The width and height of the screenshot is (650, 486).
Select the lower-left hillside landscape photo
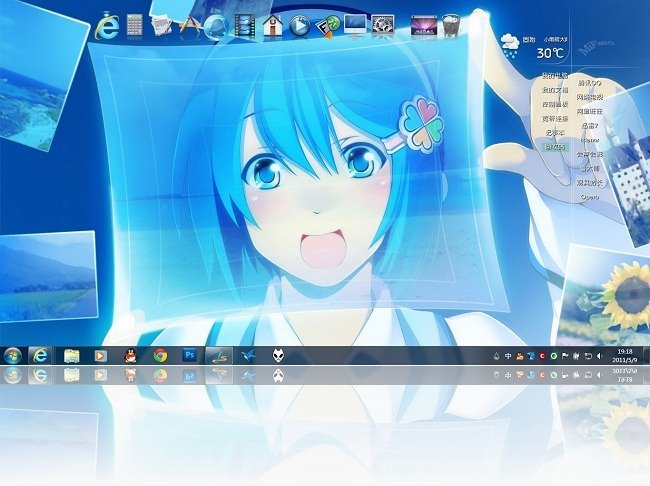48,277
